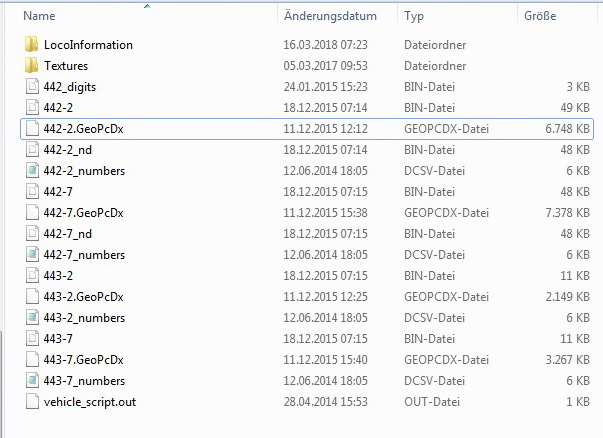The image size is (603, 438).
Task: Select the 443-2_numbers file name
Action: coord(84,318)
